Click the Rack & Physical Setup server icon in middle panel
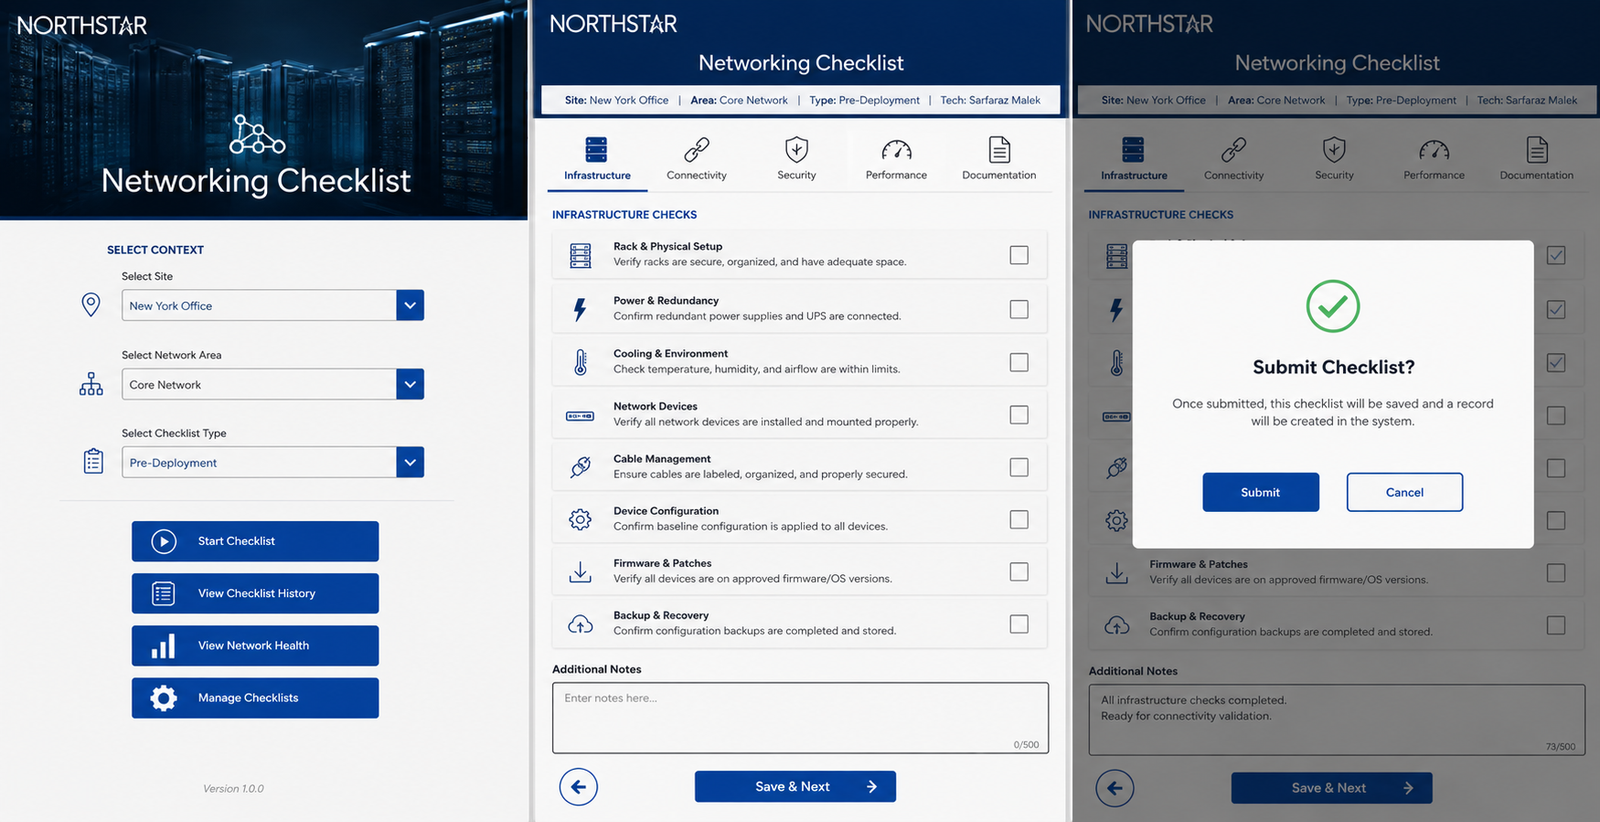 tap(580, 256)
